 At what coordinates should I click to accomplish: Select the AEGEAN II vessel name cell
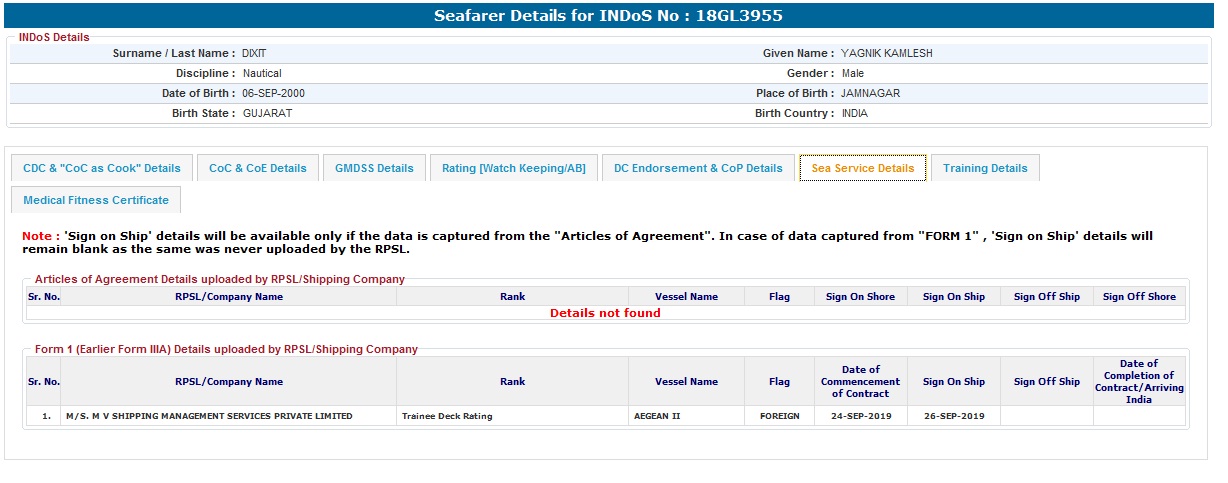point(657,416)
